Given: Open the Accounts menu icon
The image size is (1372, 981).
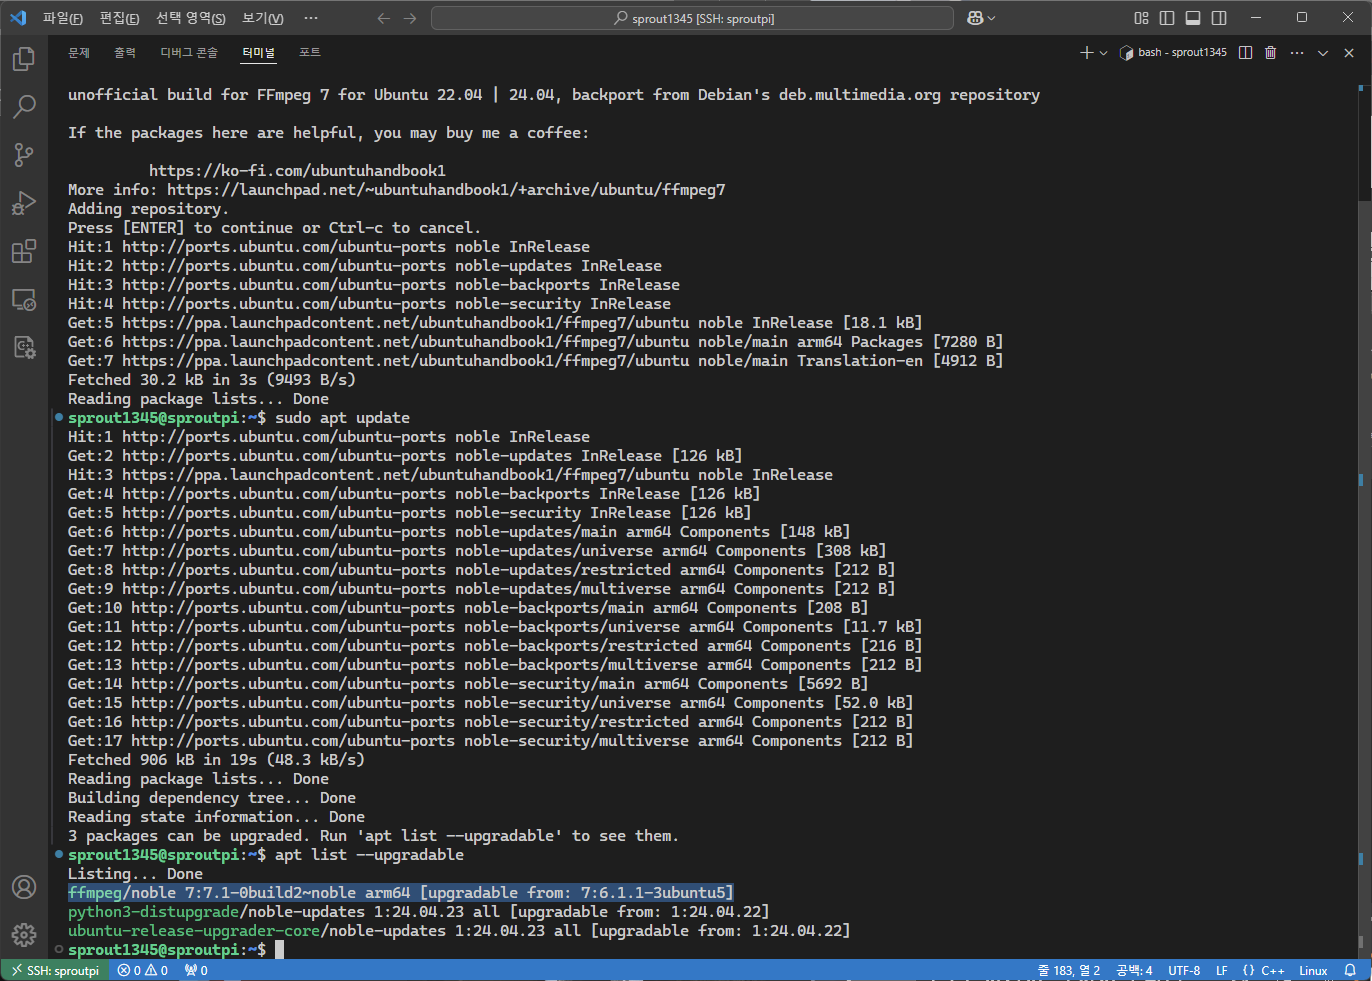Looking at the screenshot, I should click(x=24, y=887).
